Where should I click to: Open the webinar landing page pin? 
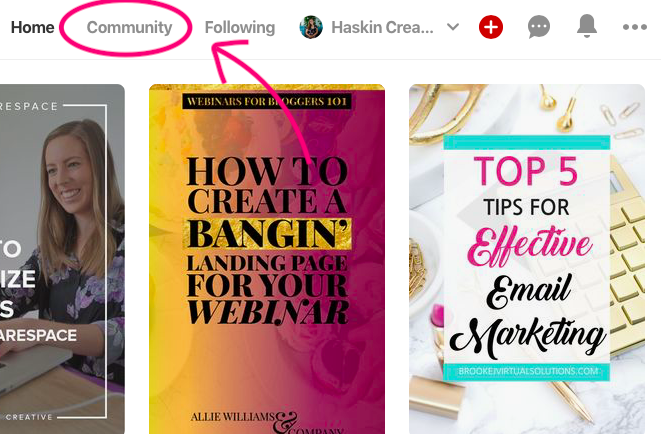pyautogui.click(x=267, y=259)
